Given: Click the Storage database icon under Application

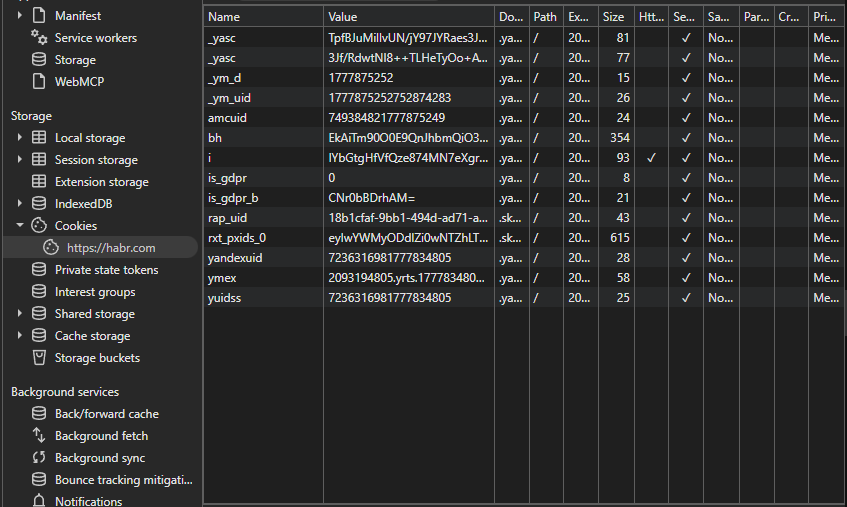Looking at the screenshot, I should (x=39, y=59).
